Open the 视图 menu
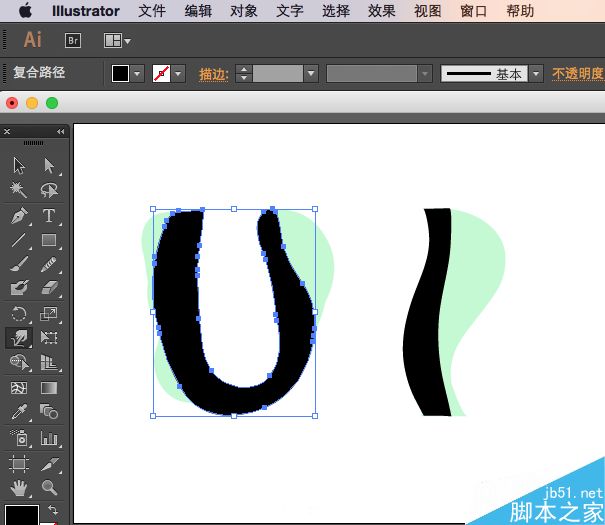This screenshot has width=605, height=525. click(x=428, y=11)
